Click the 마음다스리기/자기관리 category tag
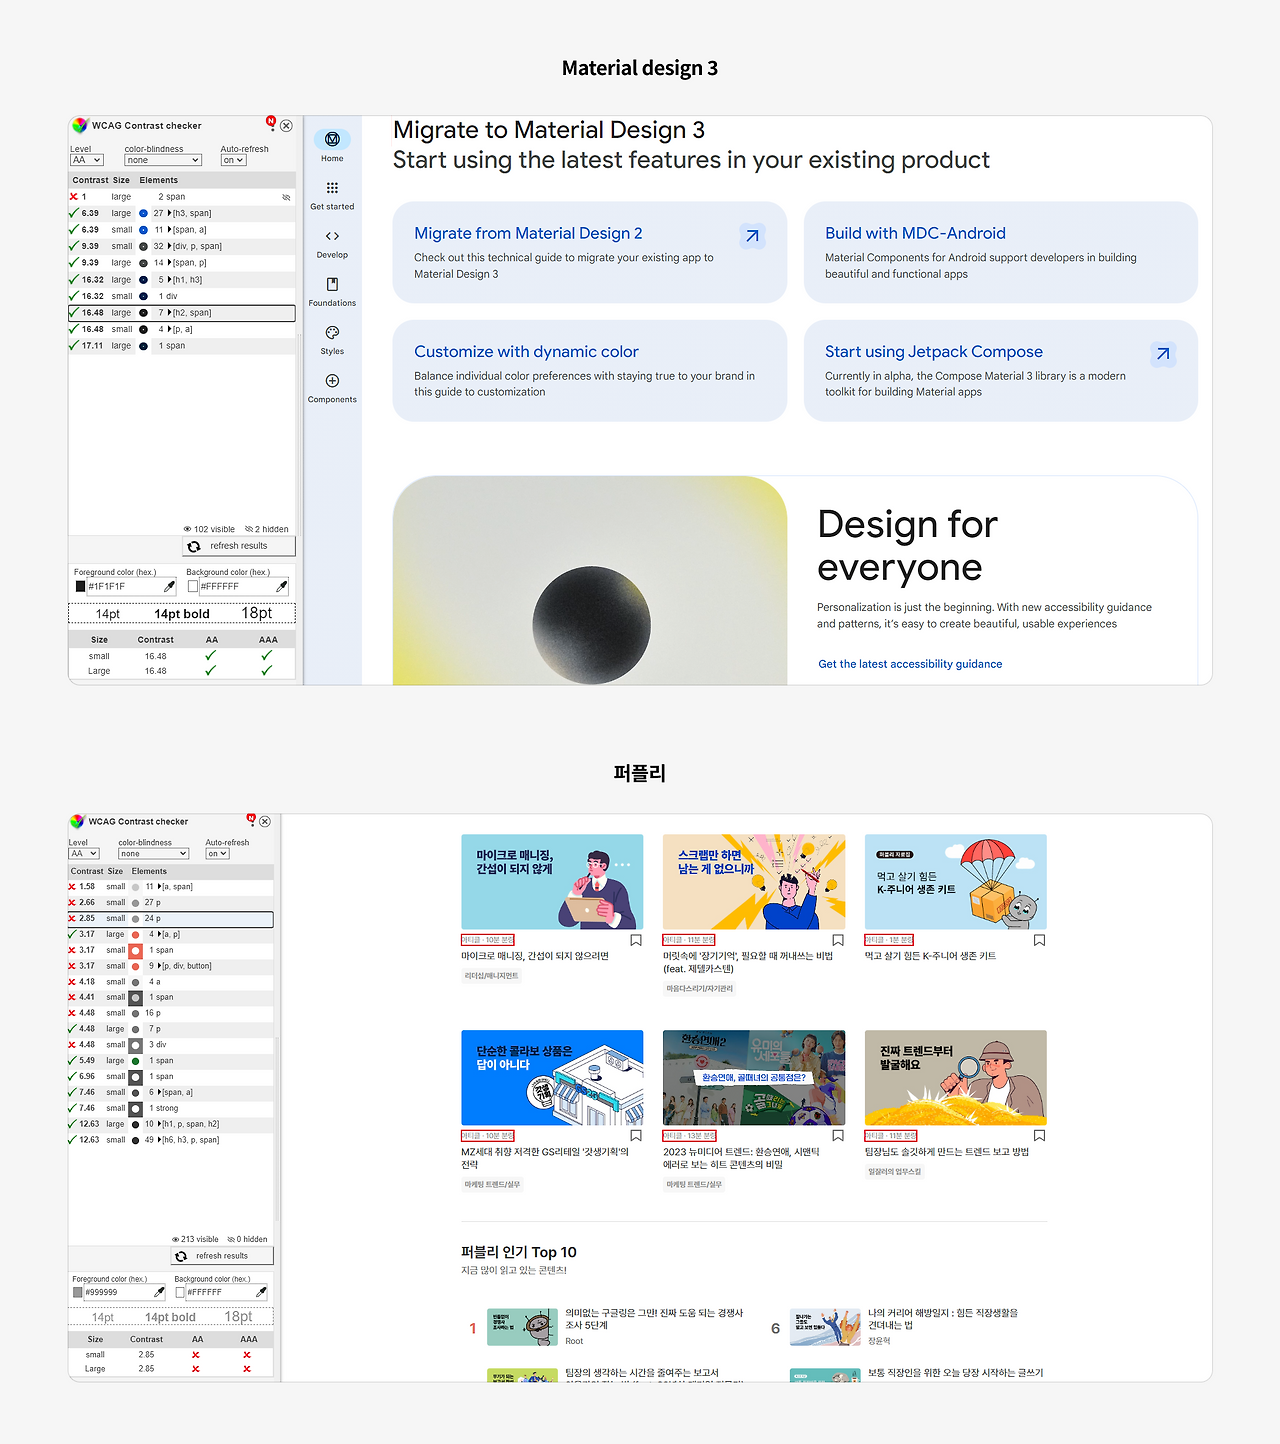 point(700,989)
